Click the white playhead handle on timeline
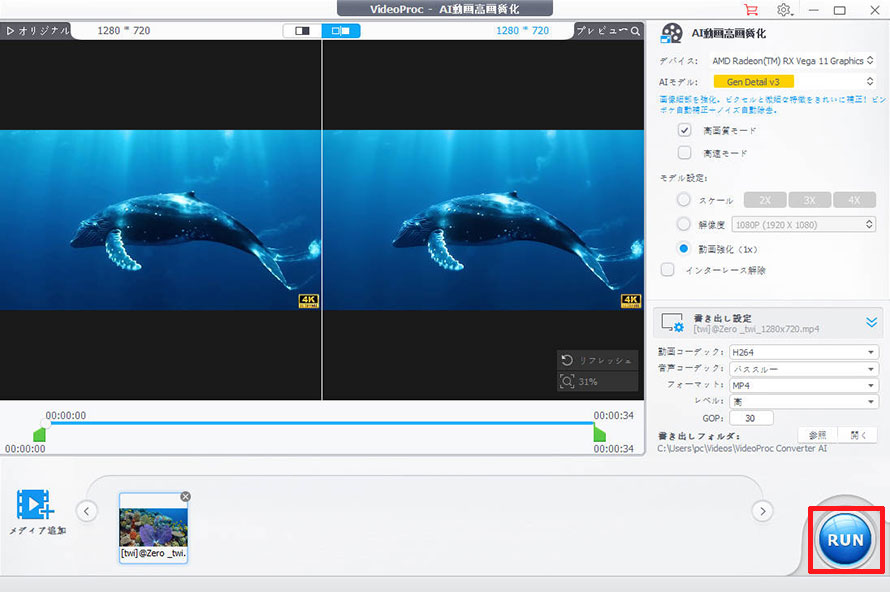890x592 pixels. [x=45, y=423]
